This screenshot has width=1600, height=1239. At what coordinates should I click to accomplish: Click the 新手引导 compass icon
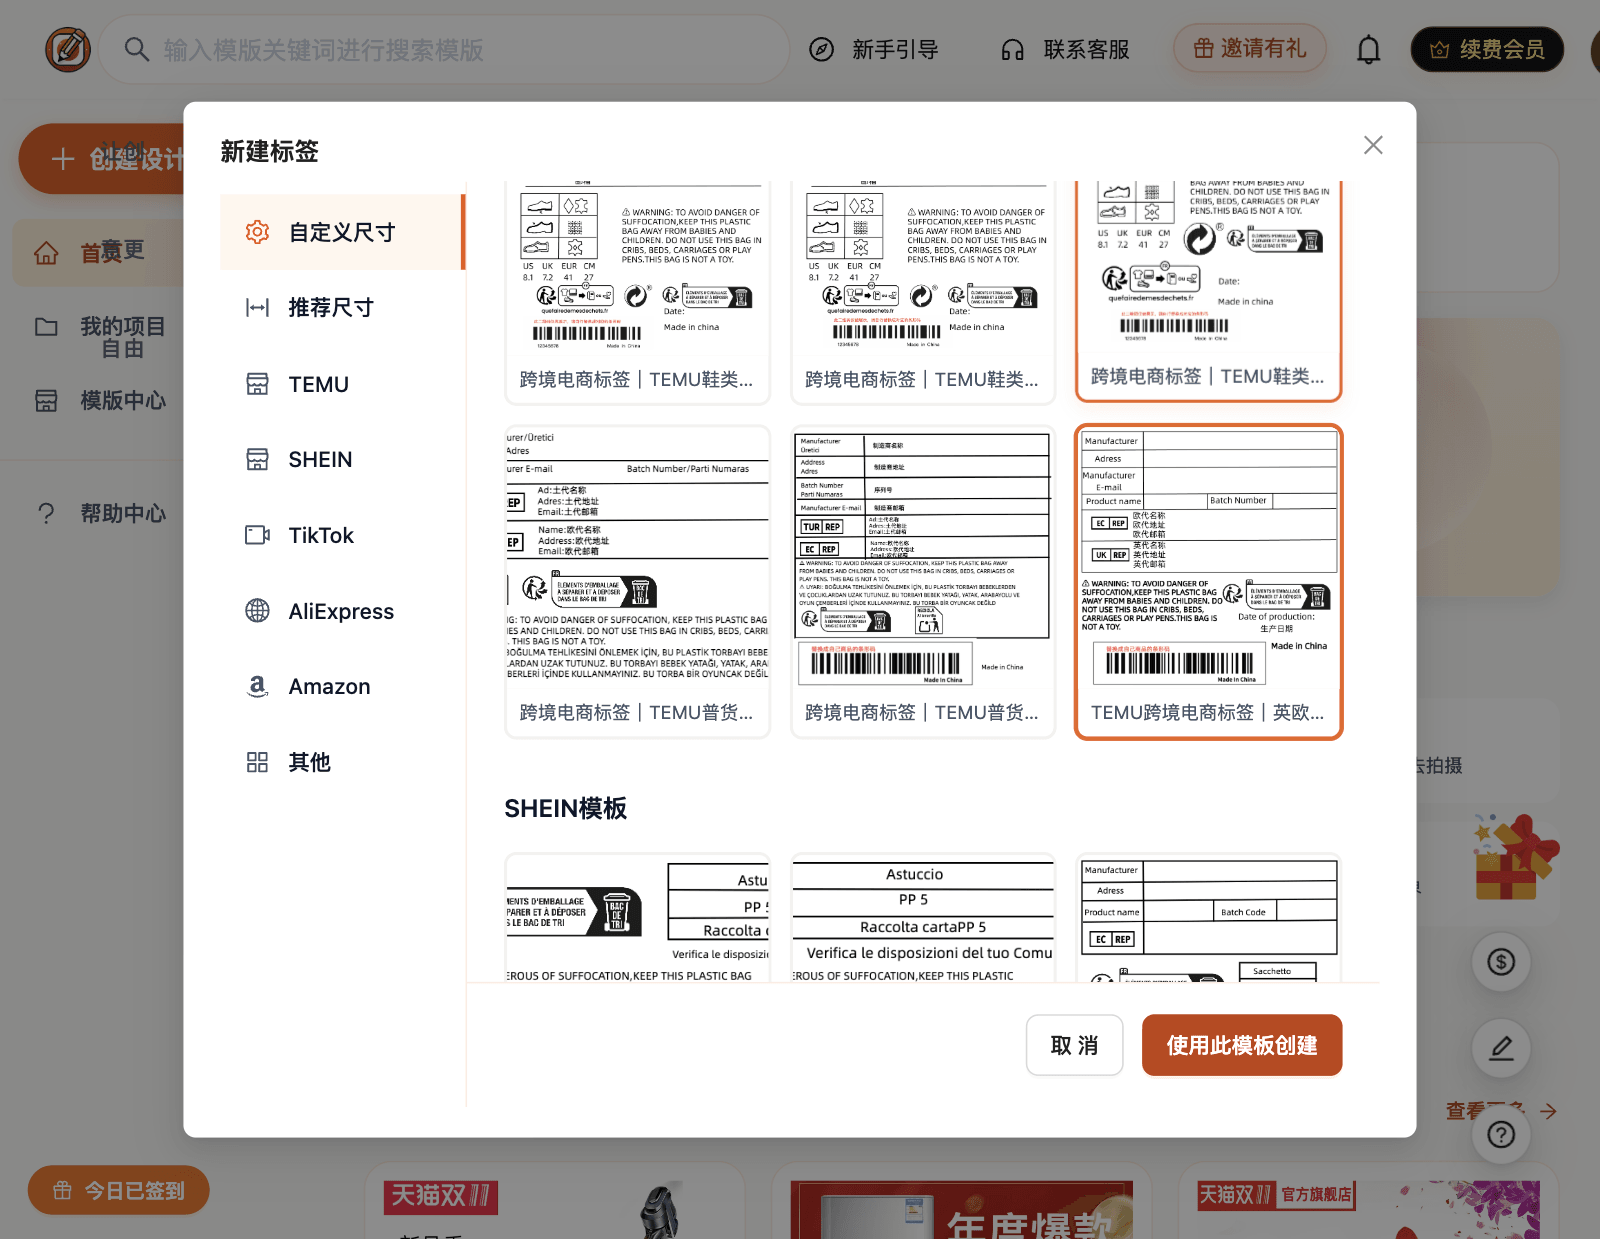click(821, 50)
